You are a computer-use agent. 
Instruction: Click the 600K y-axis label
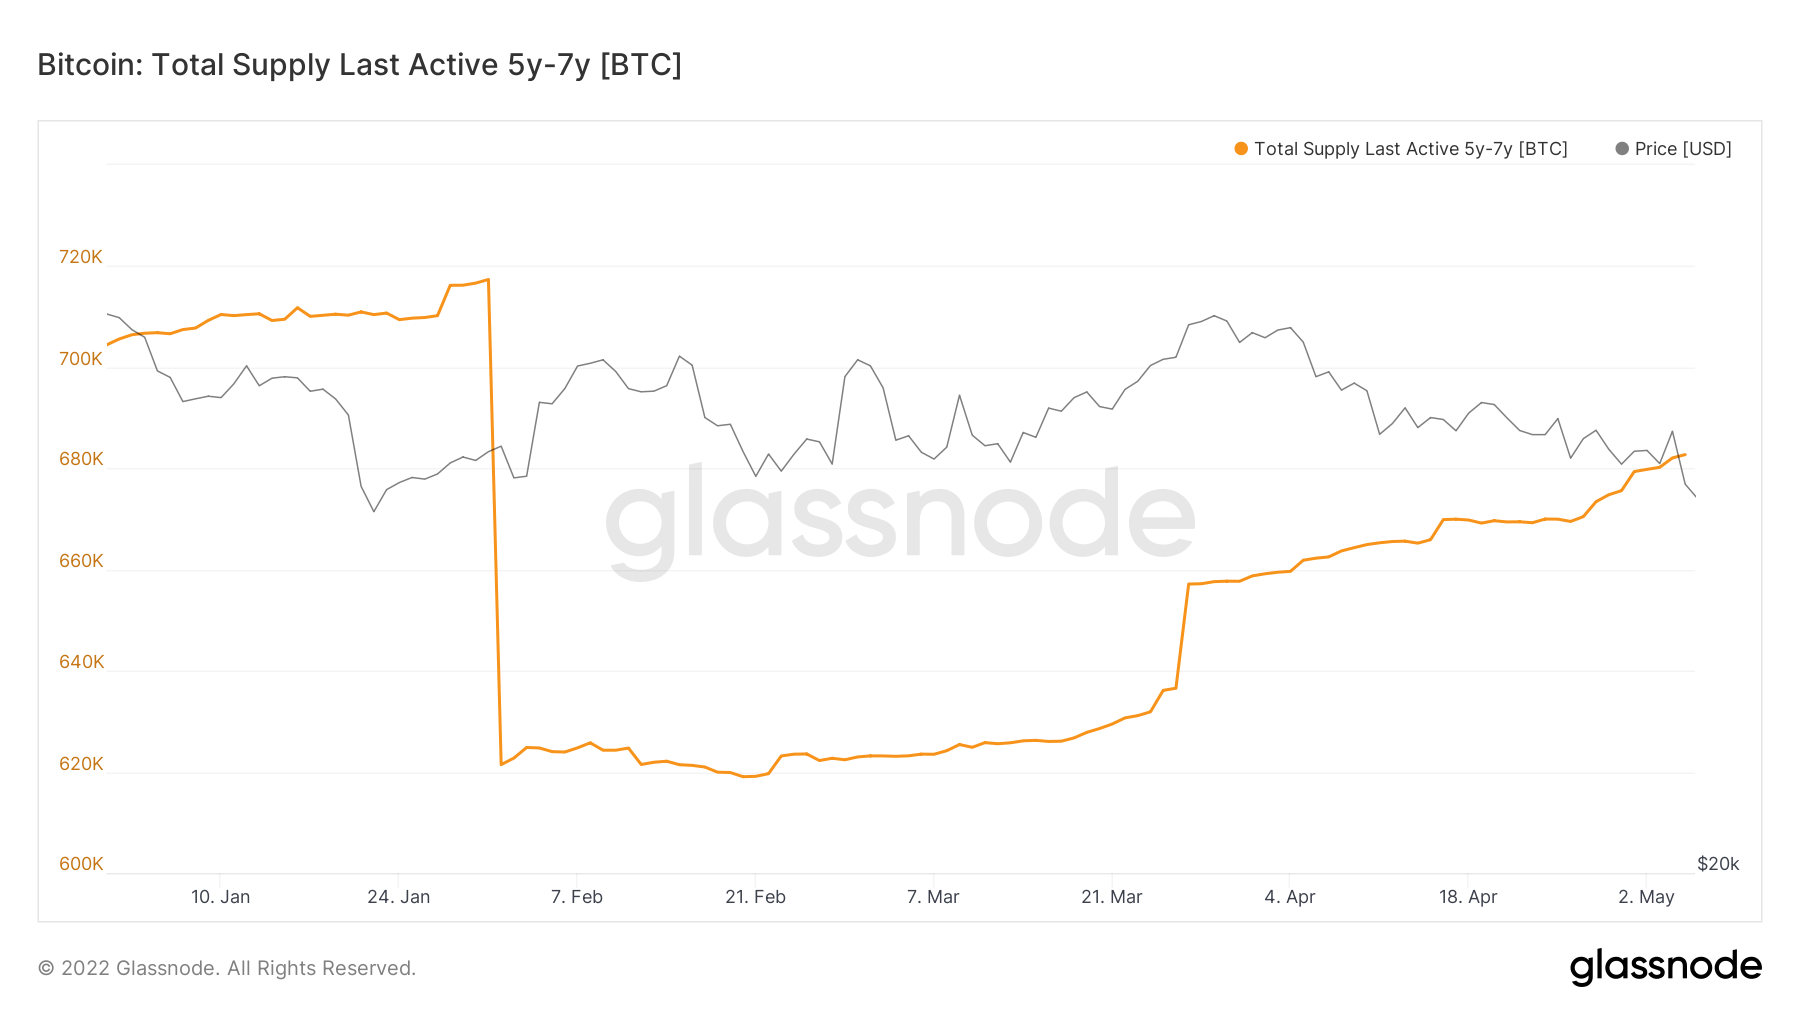pos(81,864)
